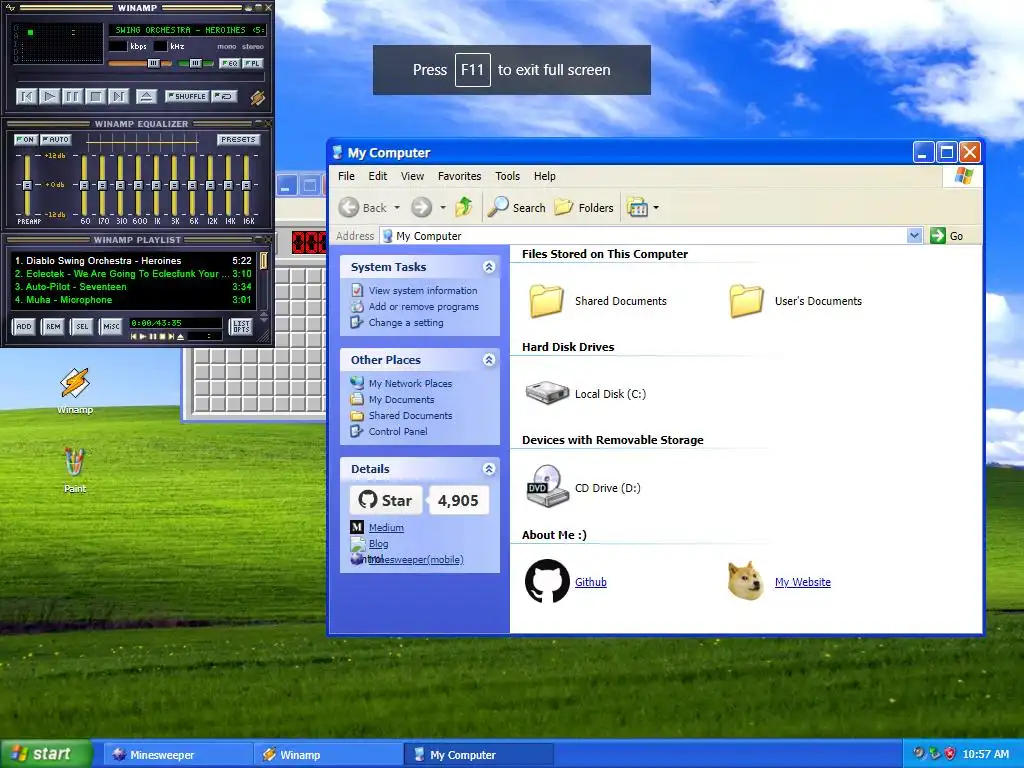Click the Search toolbar button
This screenshot has width=1024, height=768.
[x=517, y=208]
